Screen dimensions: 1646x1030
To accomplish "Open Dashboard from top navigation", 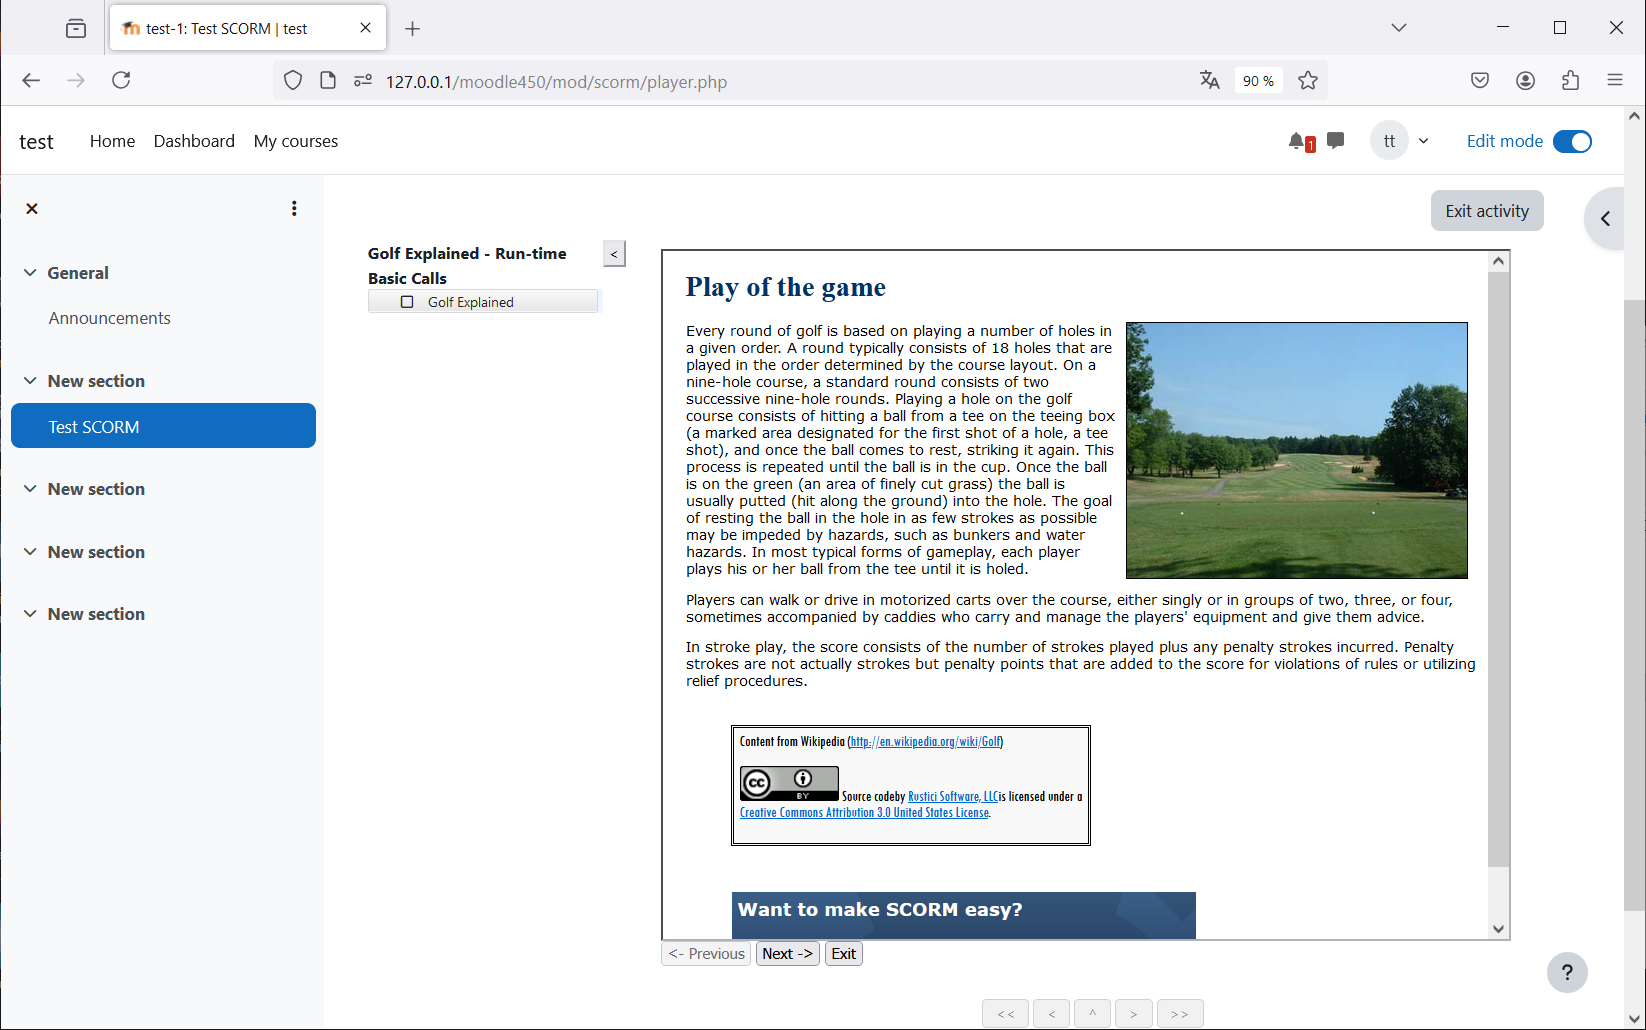I will pyautogui.click(x=194, y=141).
